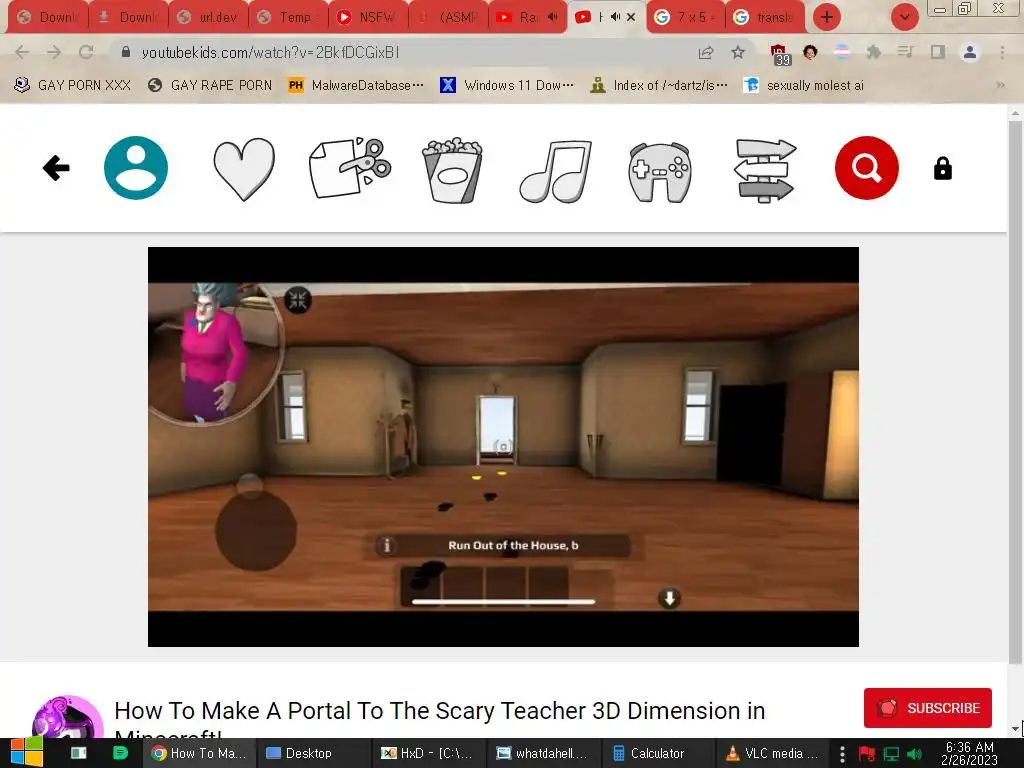Open the Windows 11 Dow… bookmark
Viewport: 1024px width, 768px height.
point(507,86)
